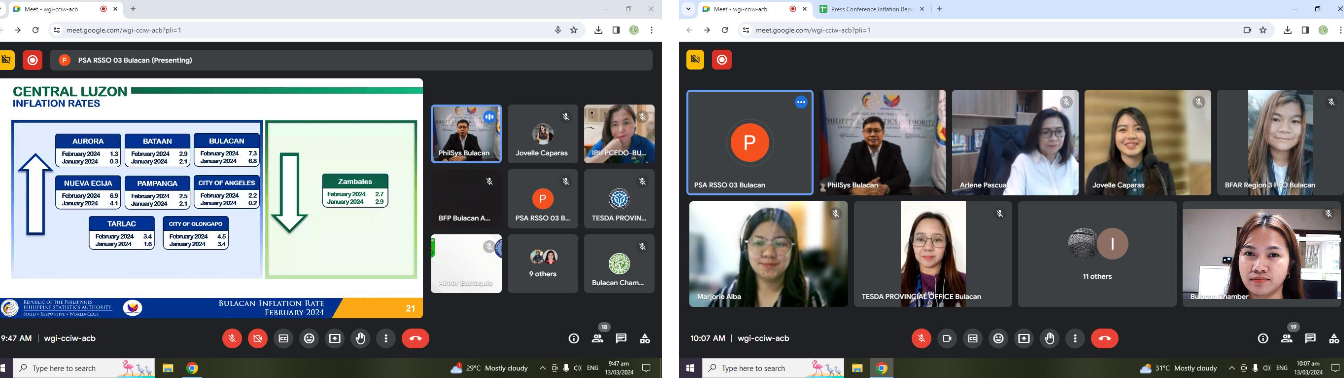
Task: Click yellow presentation icon in right Meet window
Action: coord(695,60)
